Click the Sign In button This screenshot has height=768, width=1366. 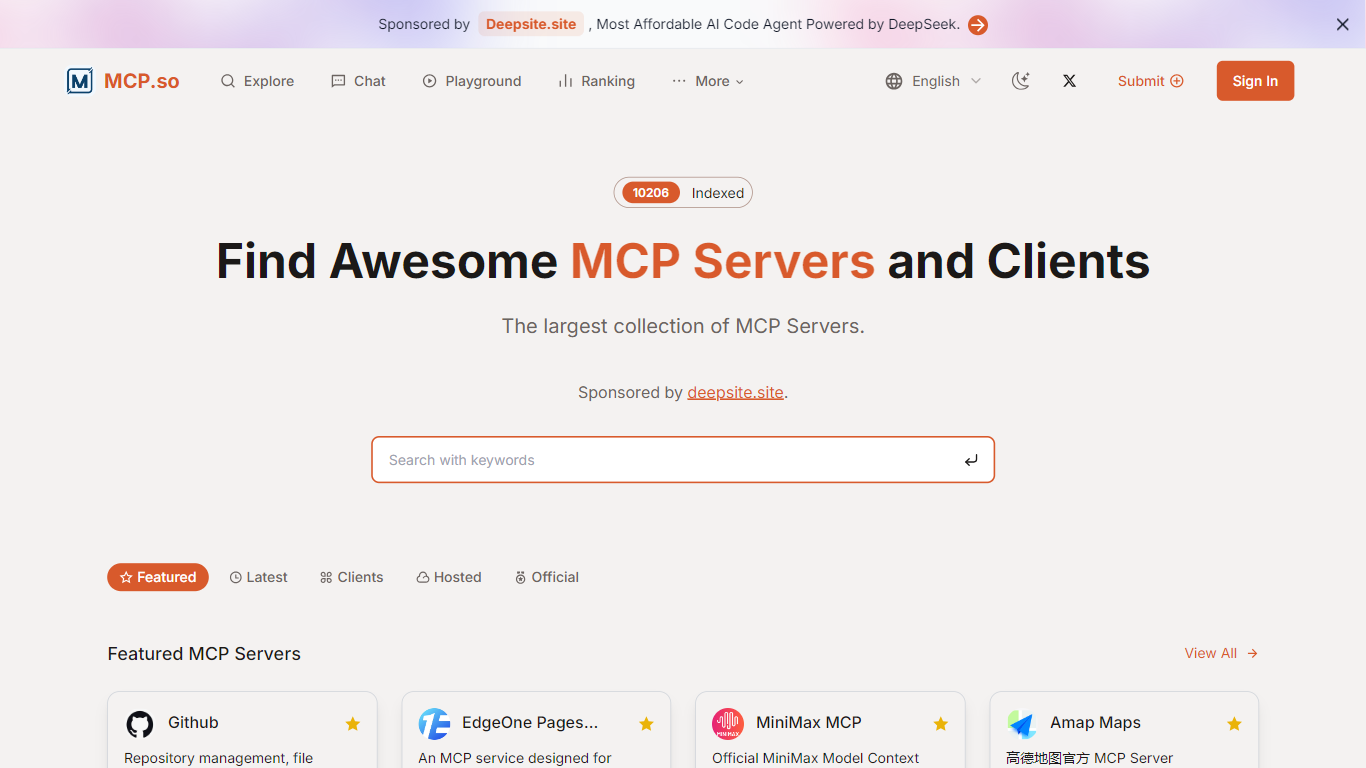1255,81
